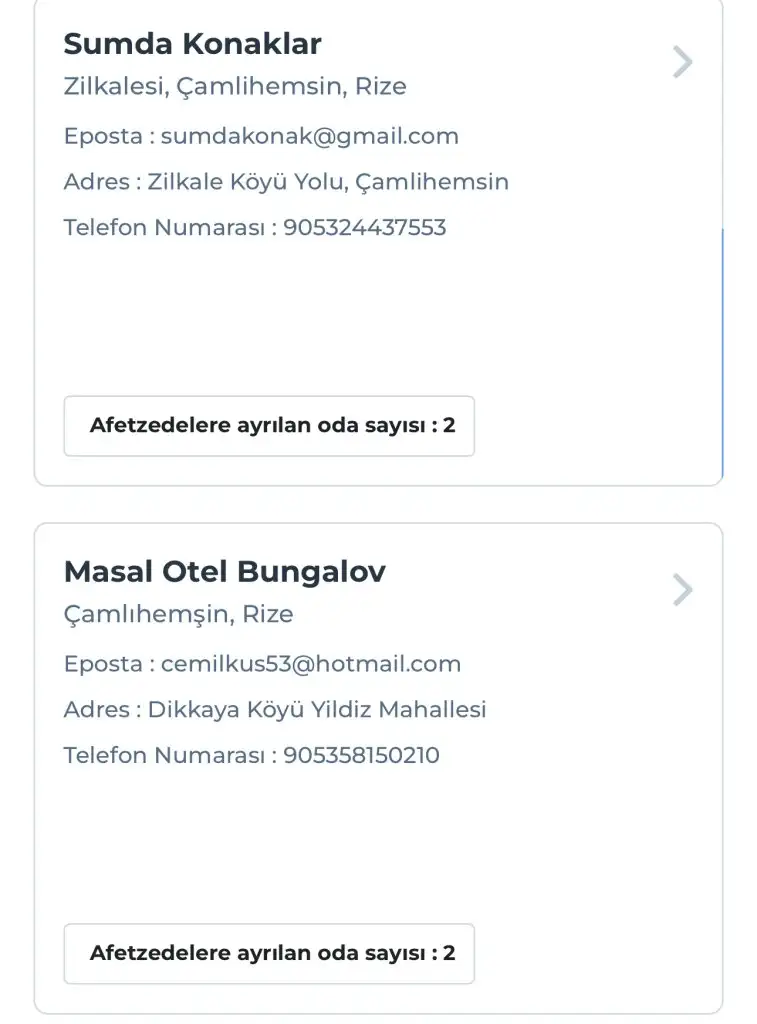The height and width of the screenshot is (1024, 757).
Task: Click location Zilkalesi, Çamlihemsin, Rize
Action: (x=235, y=87)
